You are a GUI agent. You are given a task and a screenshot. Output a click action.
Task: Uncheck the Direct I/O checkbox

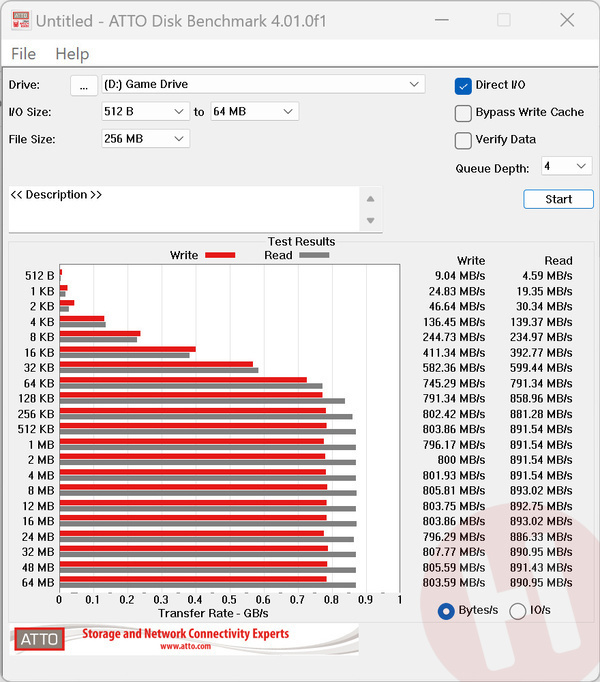pyautogui.click(x=463, y=86)
